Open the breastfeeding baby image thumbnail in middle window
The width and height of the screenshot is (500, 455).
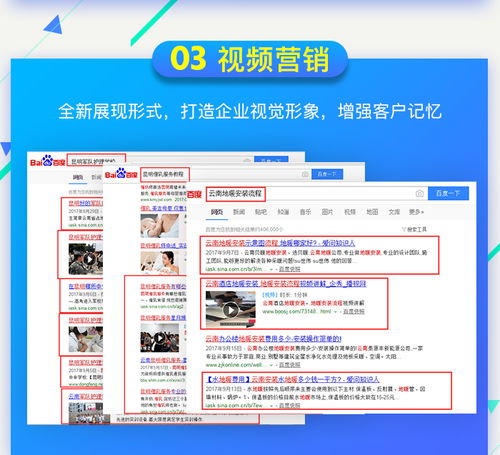(160, 226)
